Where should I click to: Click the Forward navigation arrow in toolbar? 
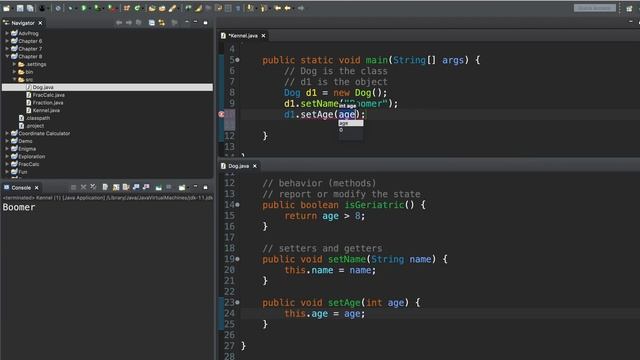[301, 8]
